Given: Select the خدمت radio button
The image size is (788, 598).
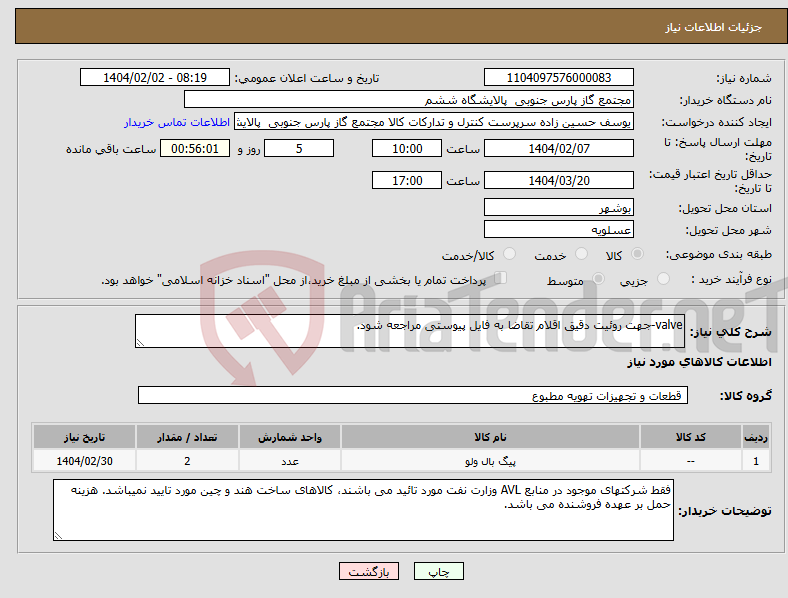Looking at the screenshot, I should pos(581,254).
